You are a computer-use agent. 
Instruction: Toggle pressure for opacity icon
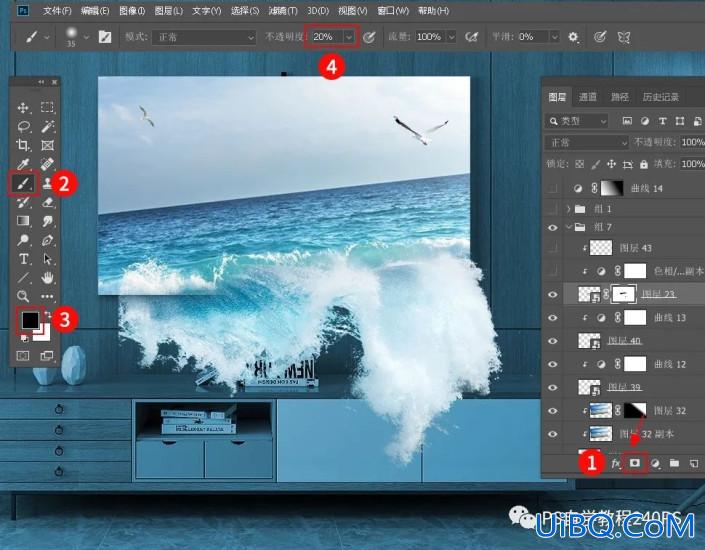coord(369,37)
